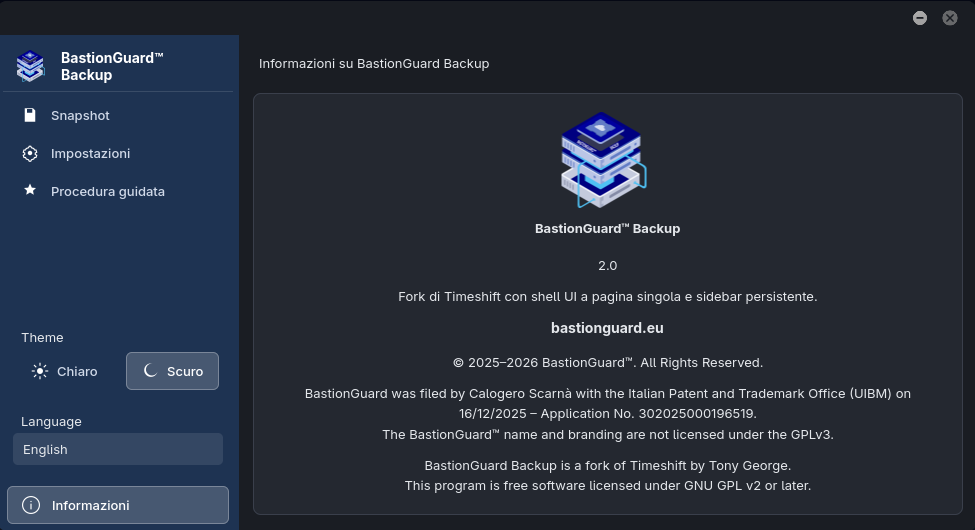
Task: Click the info circle icon beside Informazioni
Action: pos(30,505)
